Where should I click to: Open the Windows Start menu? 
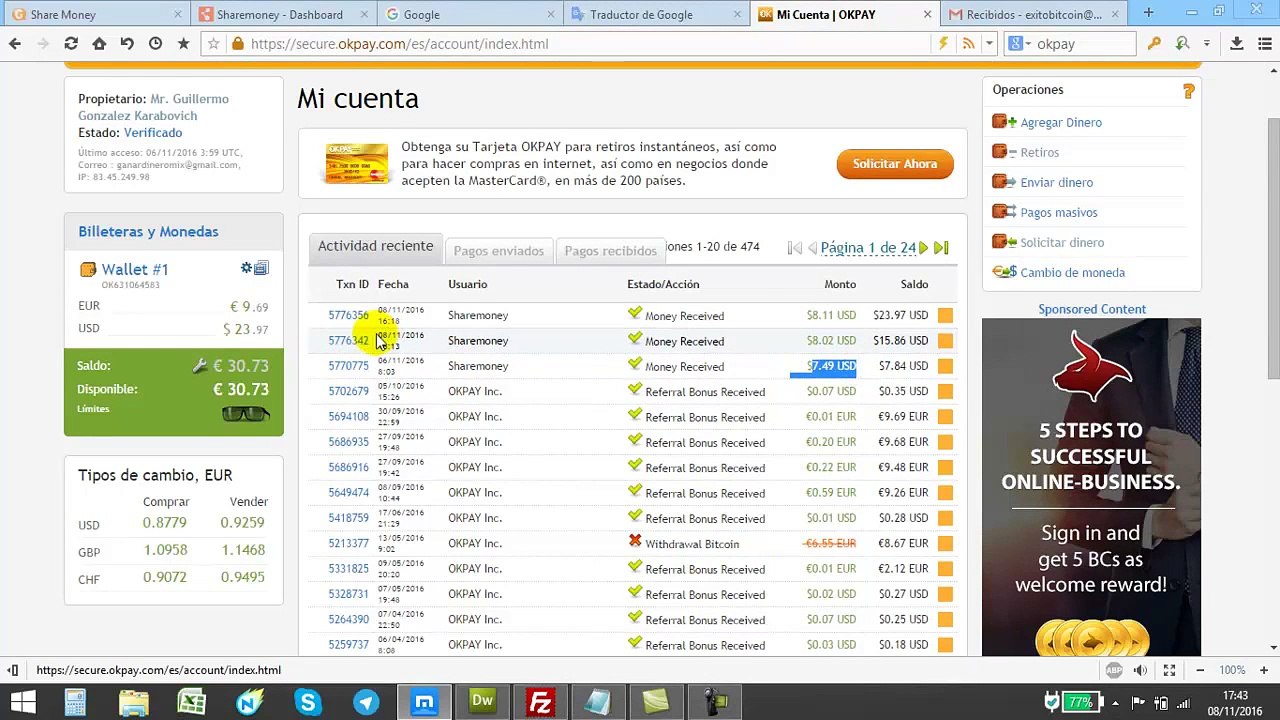click(x=23, y=702)
